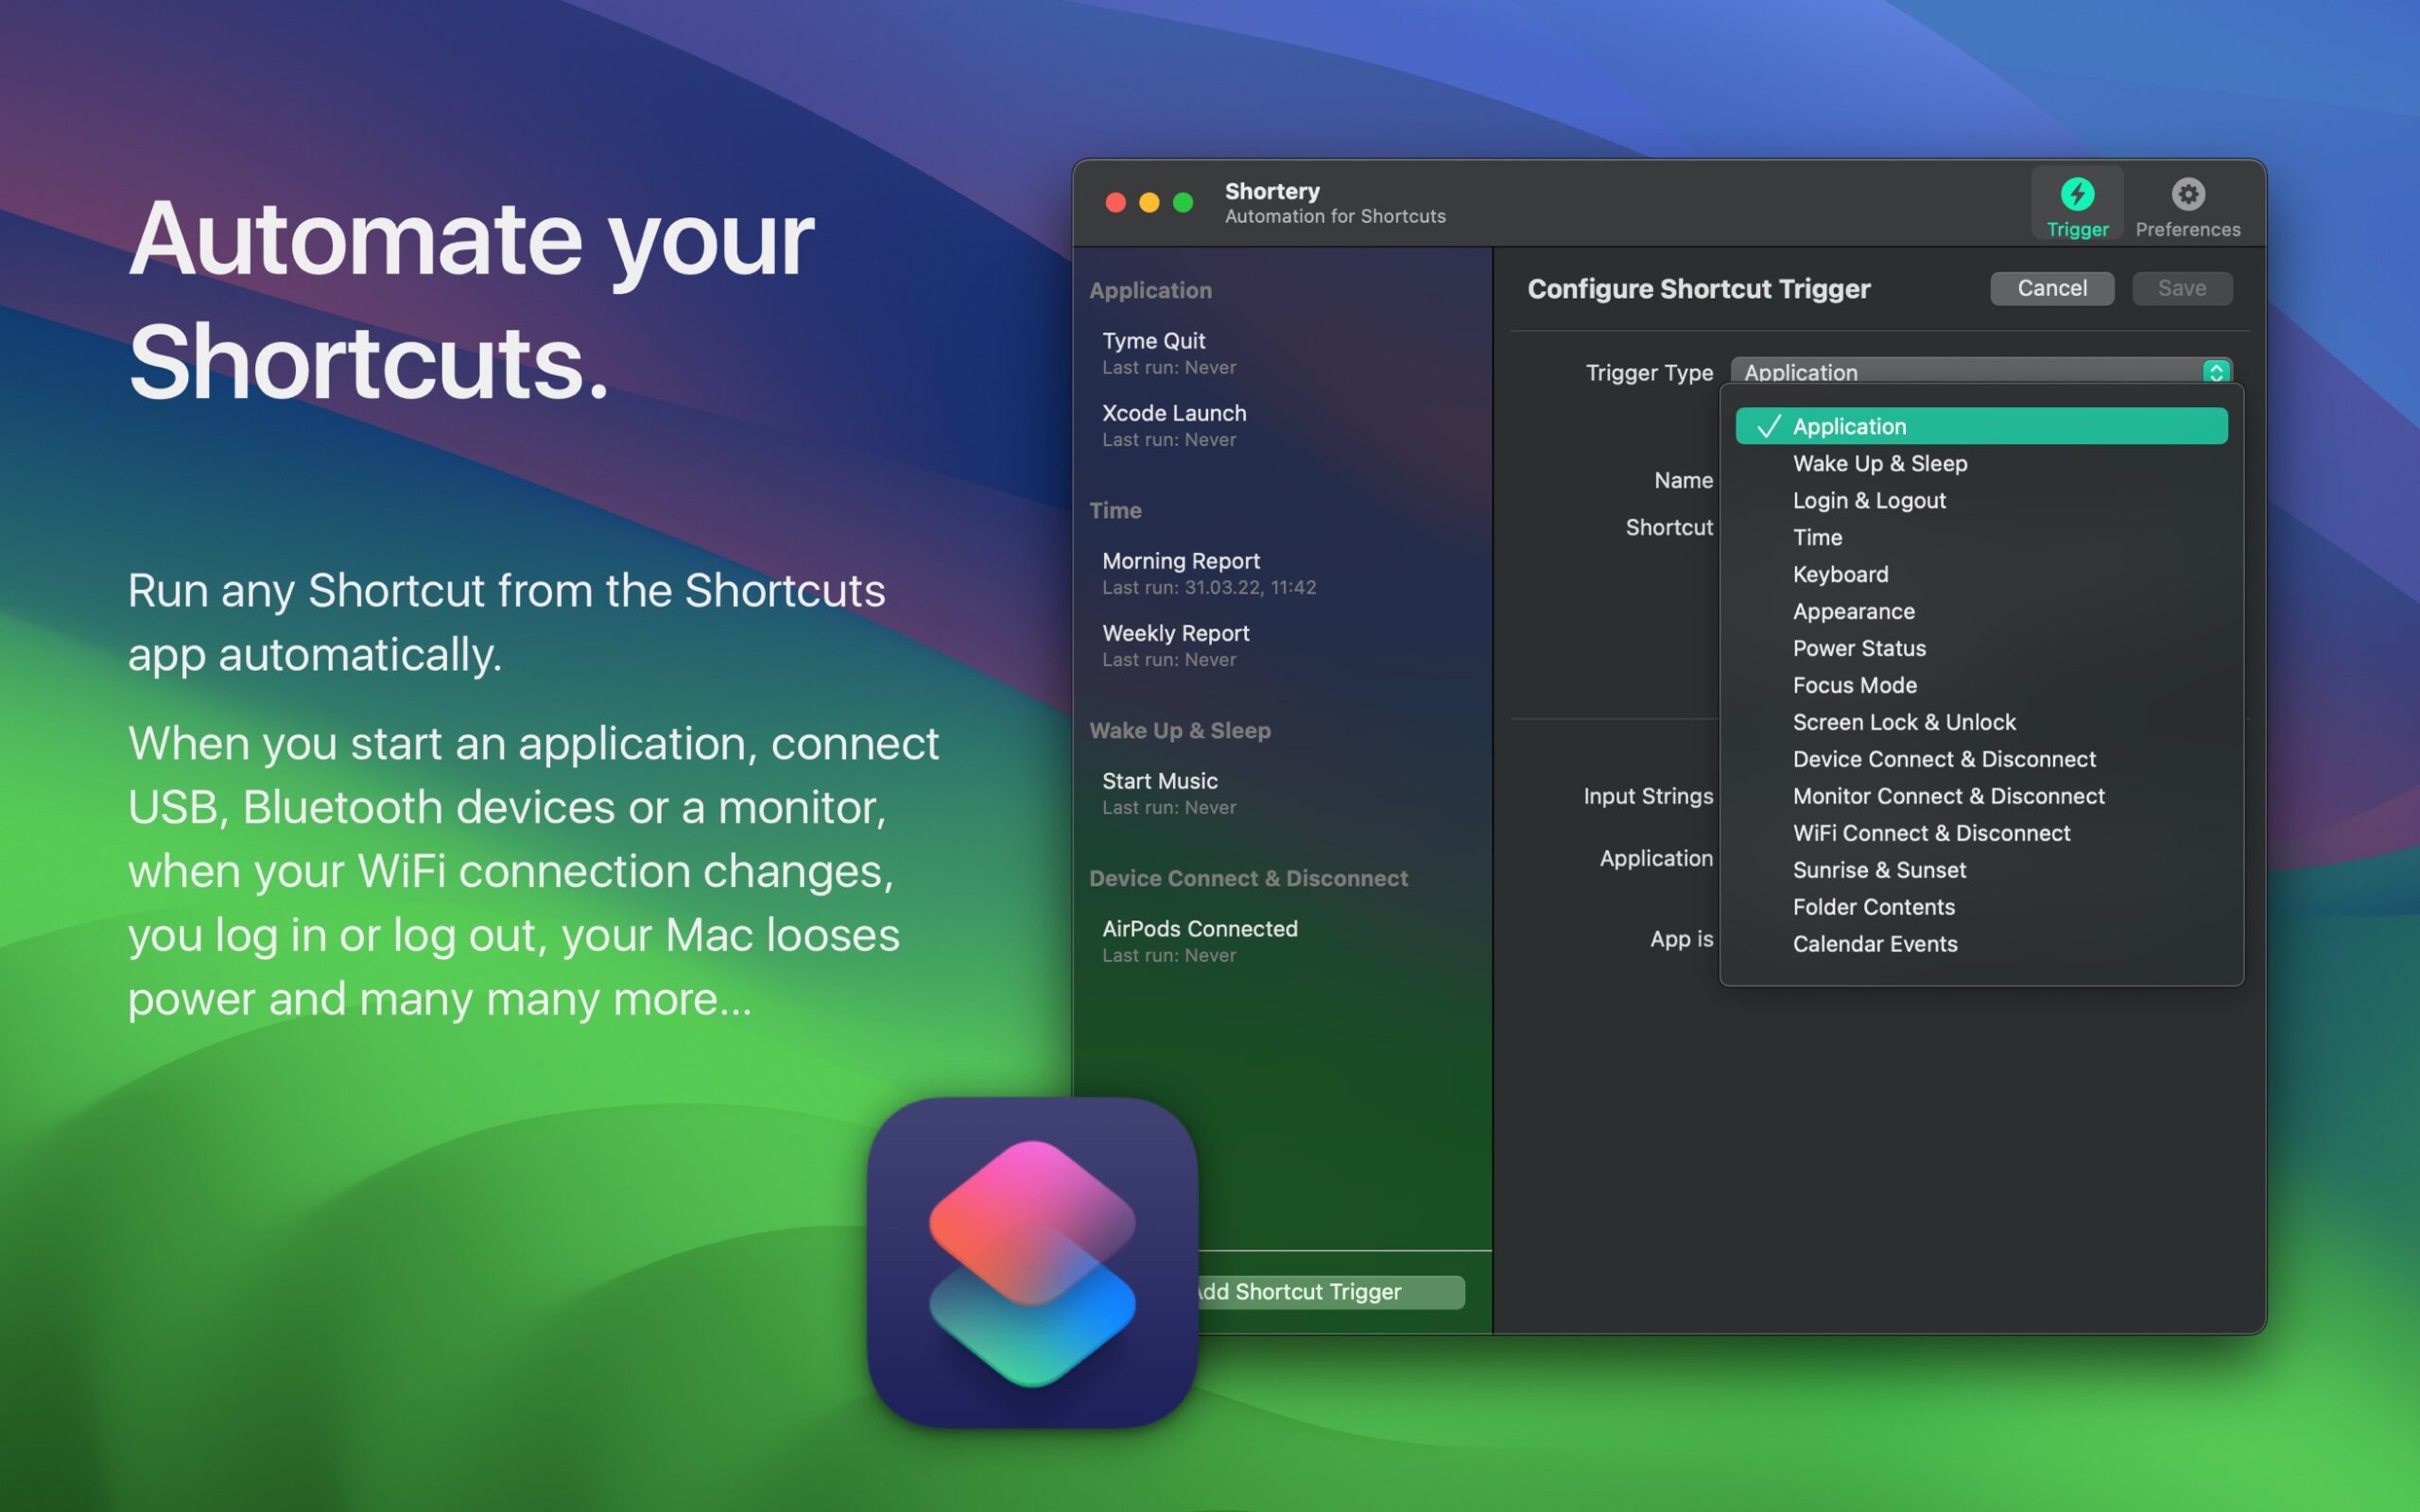Screen dimensions: 2420x1512
Task: Click the checkmark beside the Application option
Action: [1769, 426]
